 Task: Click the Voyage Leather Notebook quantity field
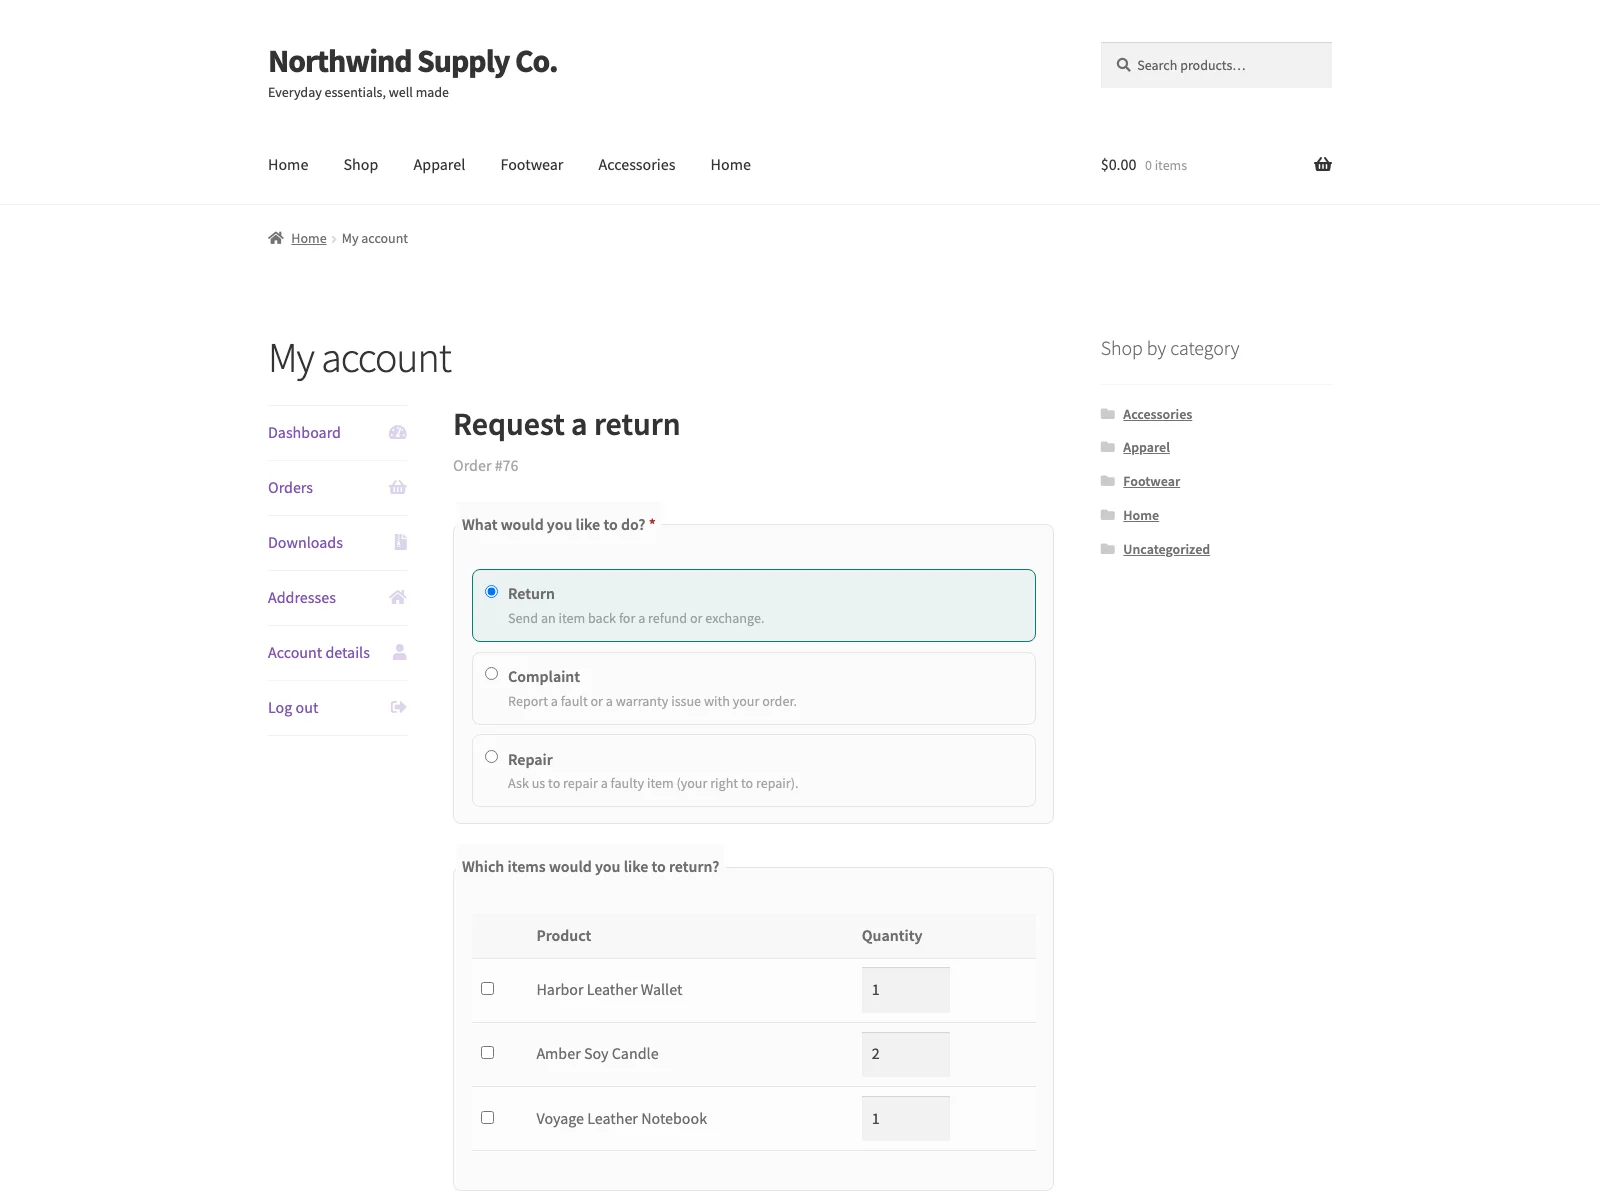tap(906, 1119)
